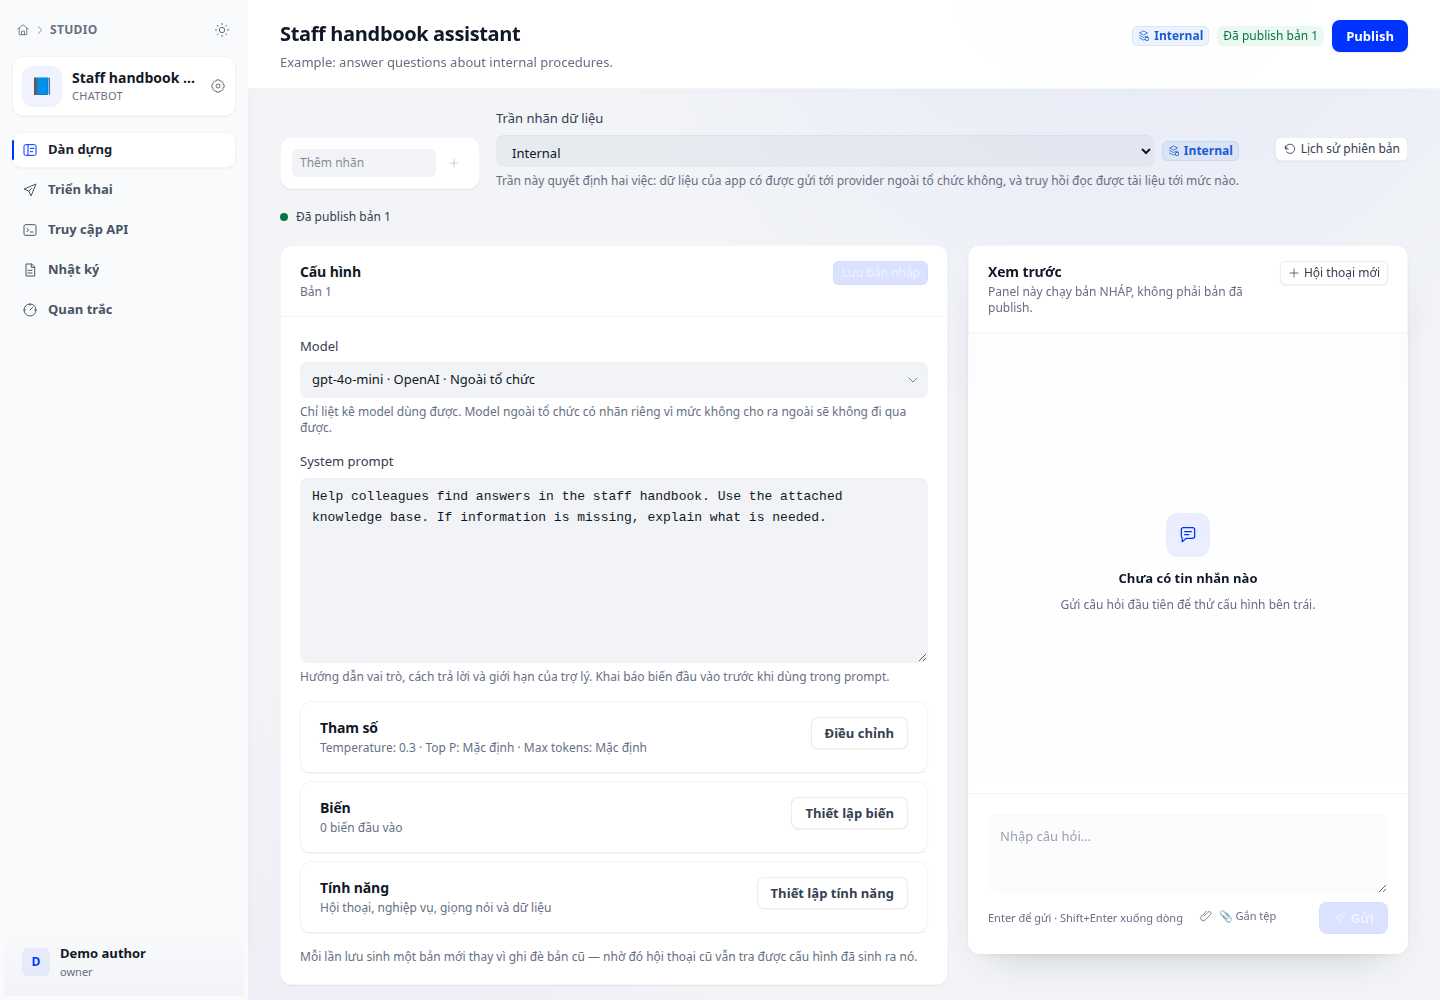Viewport: 1440px width, 1000px height.
Task: Click the Internal tag beside the dropdown
Action: coord(1200,151)
